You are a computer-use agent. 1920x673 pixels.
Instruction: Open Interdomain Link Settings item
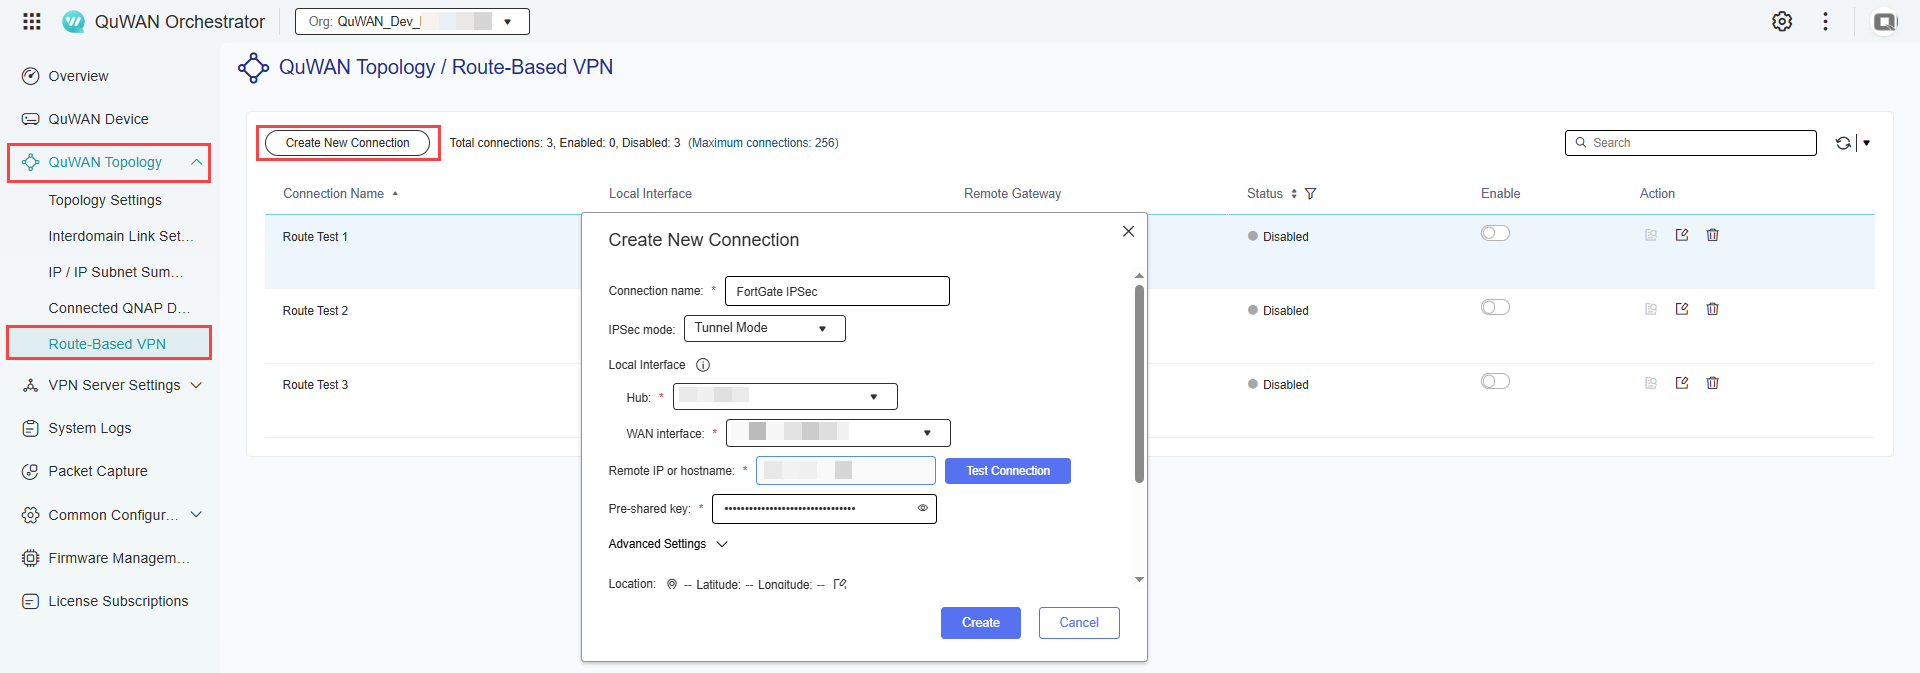(x=121, y=236)
